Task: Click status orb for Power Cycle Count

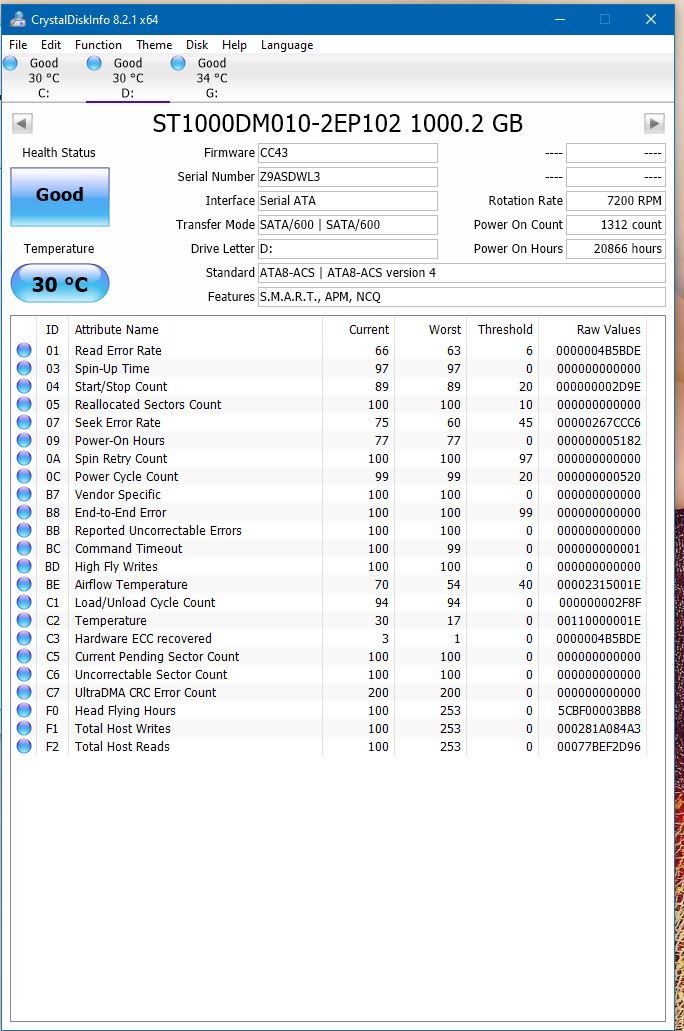Action: point(24,476)
